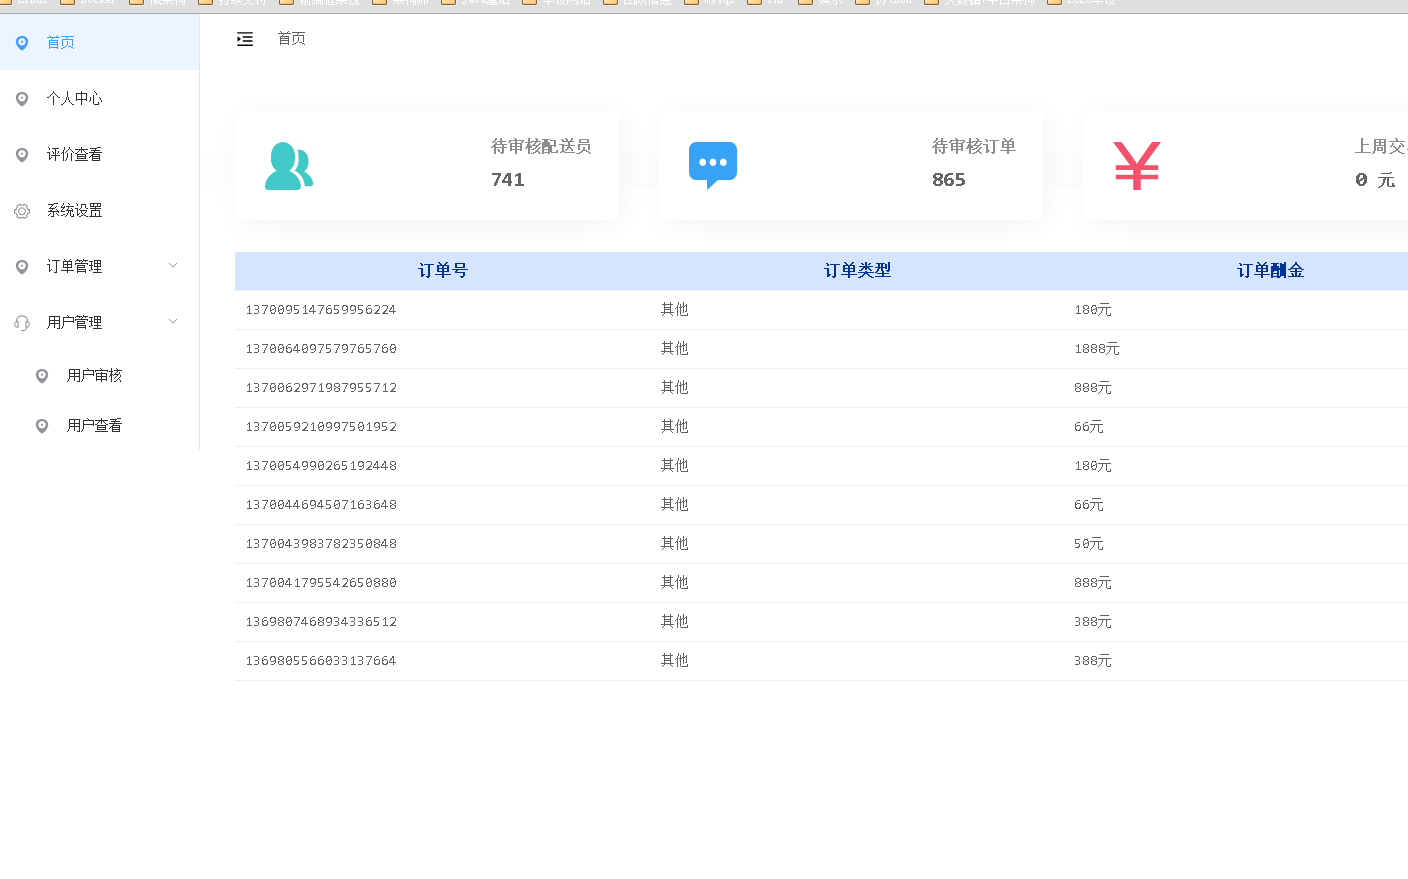Open 系统设置 menu item
This screenshot has width=1408, height=879.
click(100, 210)
